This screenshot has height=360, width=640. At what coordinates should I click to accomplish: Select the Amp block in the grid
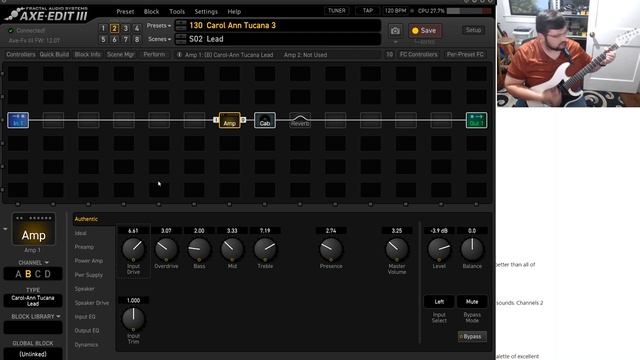(229, 120)
